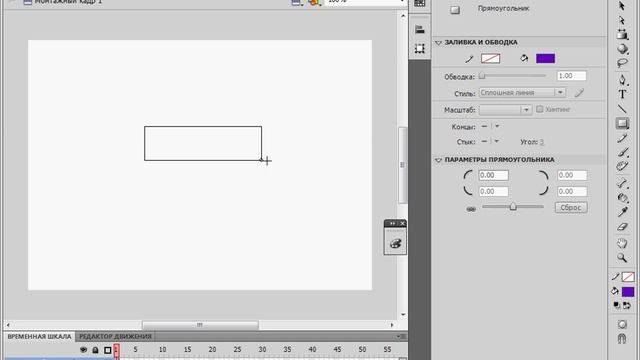Open the timeline panel options menu
The image size is (640, 360).
(x=401, y=336)
